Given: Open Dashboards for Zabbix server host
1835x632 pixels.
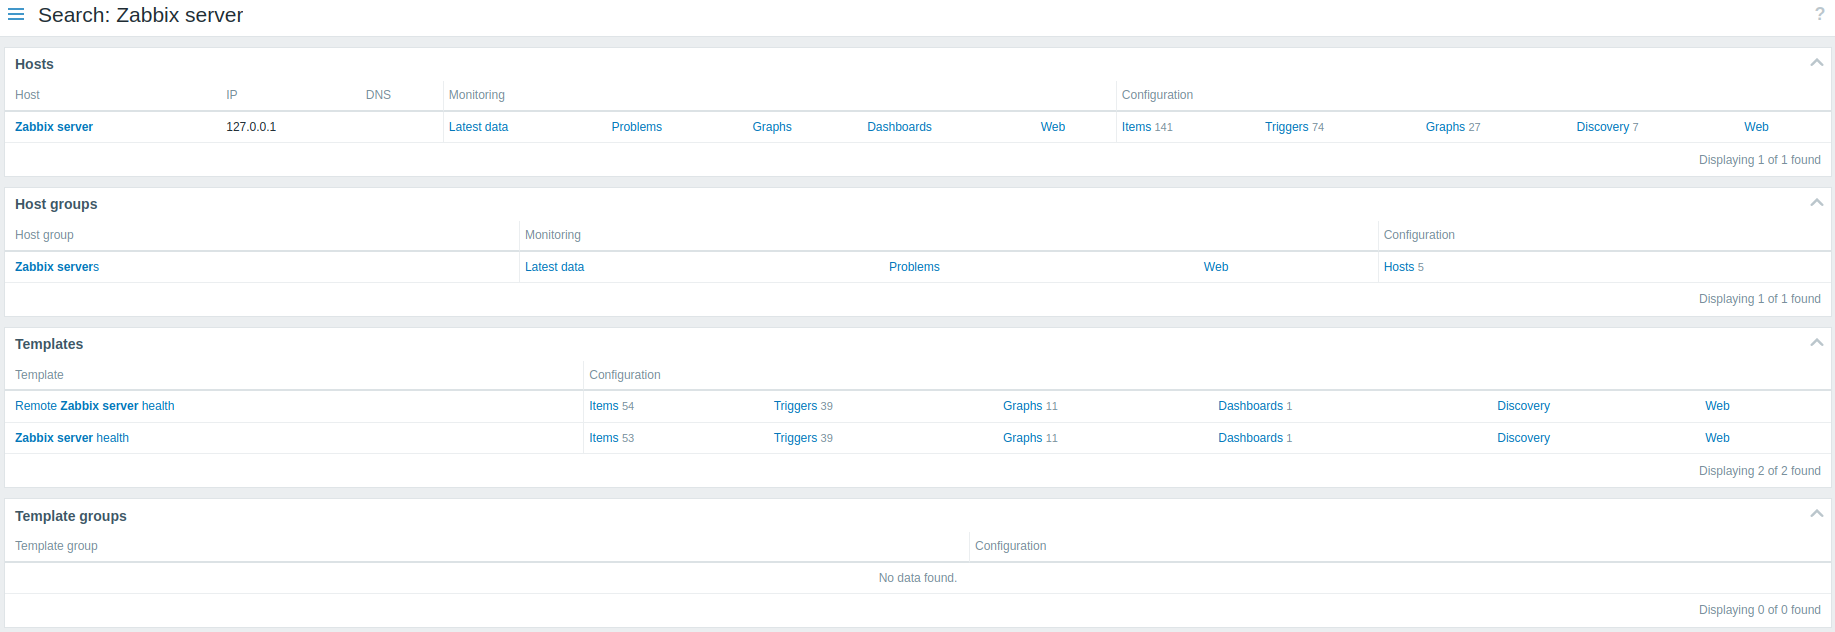Looking at the screenshot, I should 899,127.
